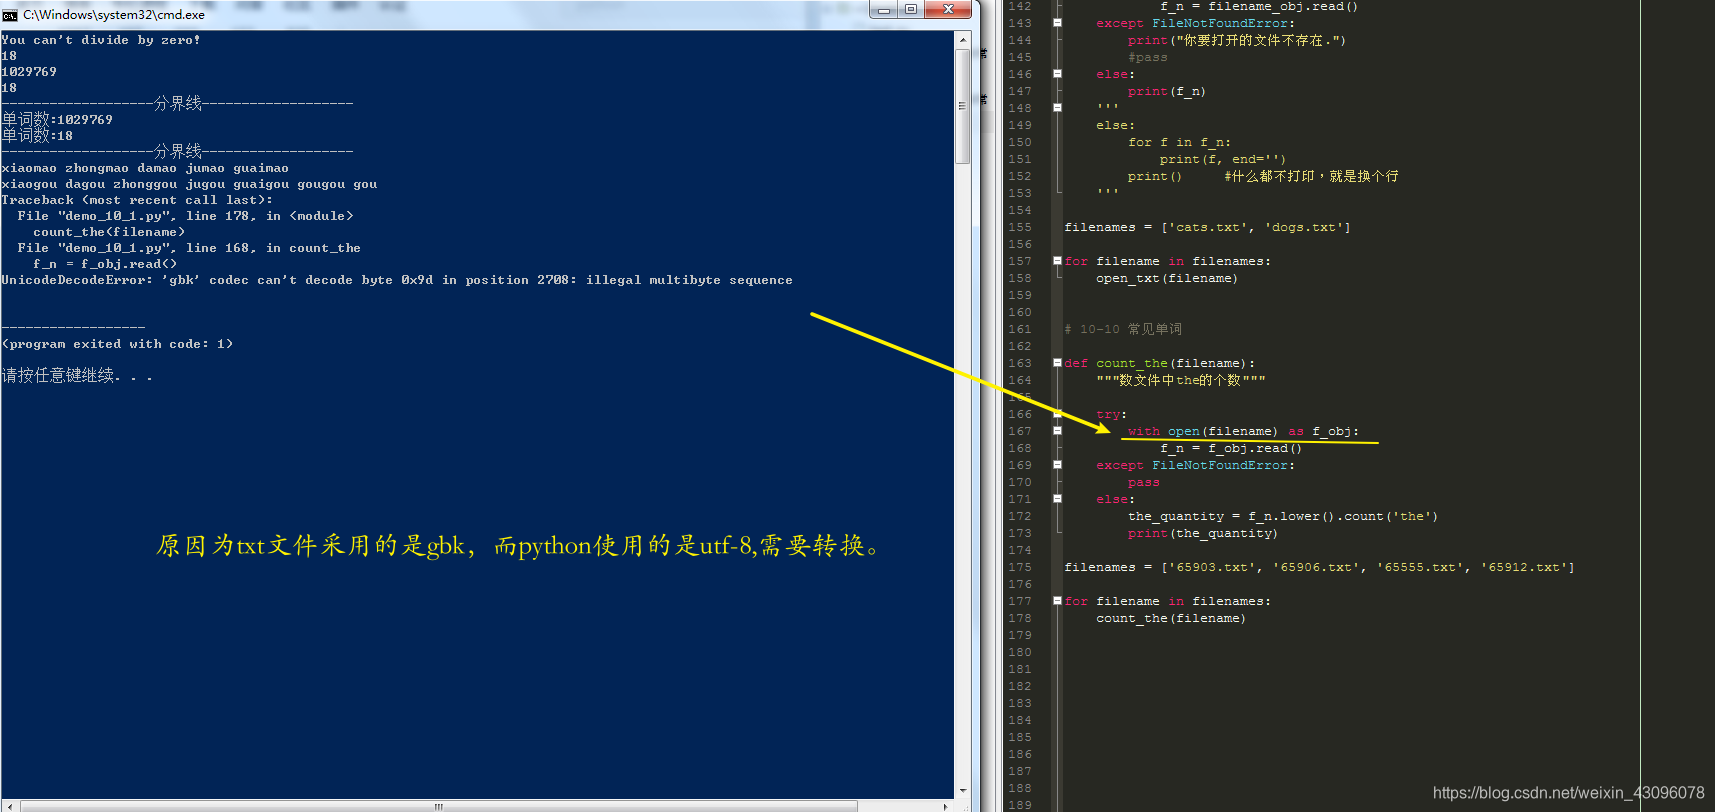
Task: Close the cmd.exe console window
Action: tap(947, 10)
